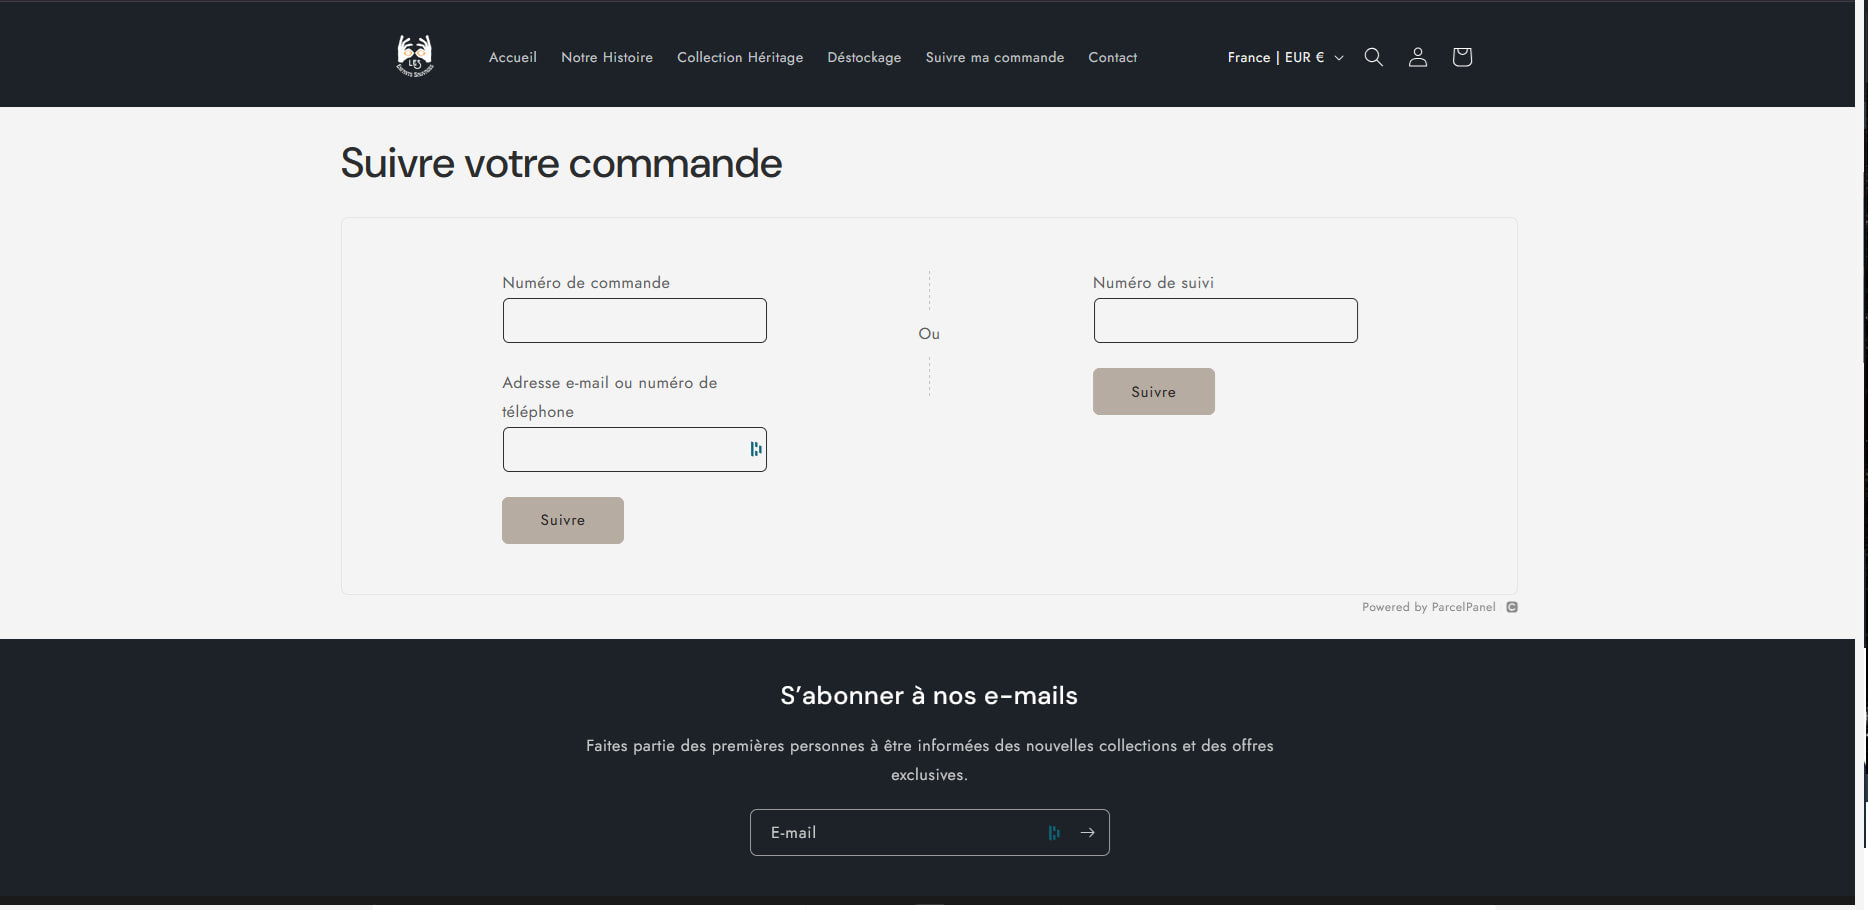Click the Powered by ParcelPanel link
The image size is (1868, 910).
click(1428, 607)
